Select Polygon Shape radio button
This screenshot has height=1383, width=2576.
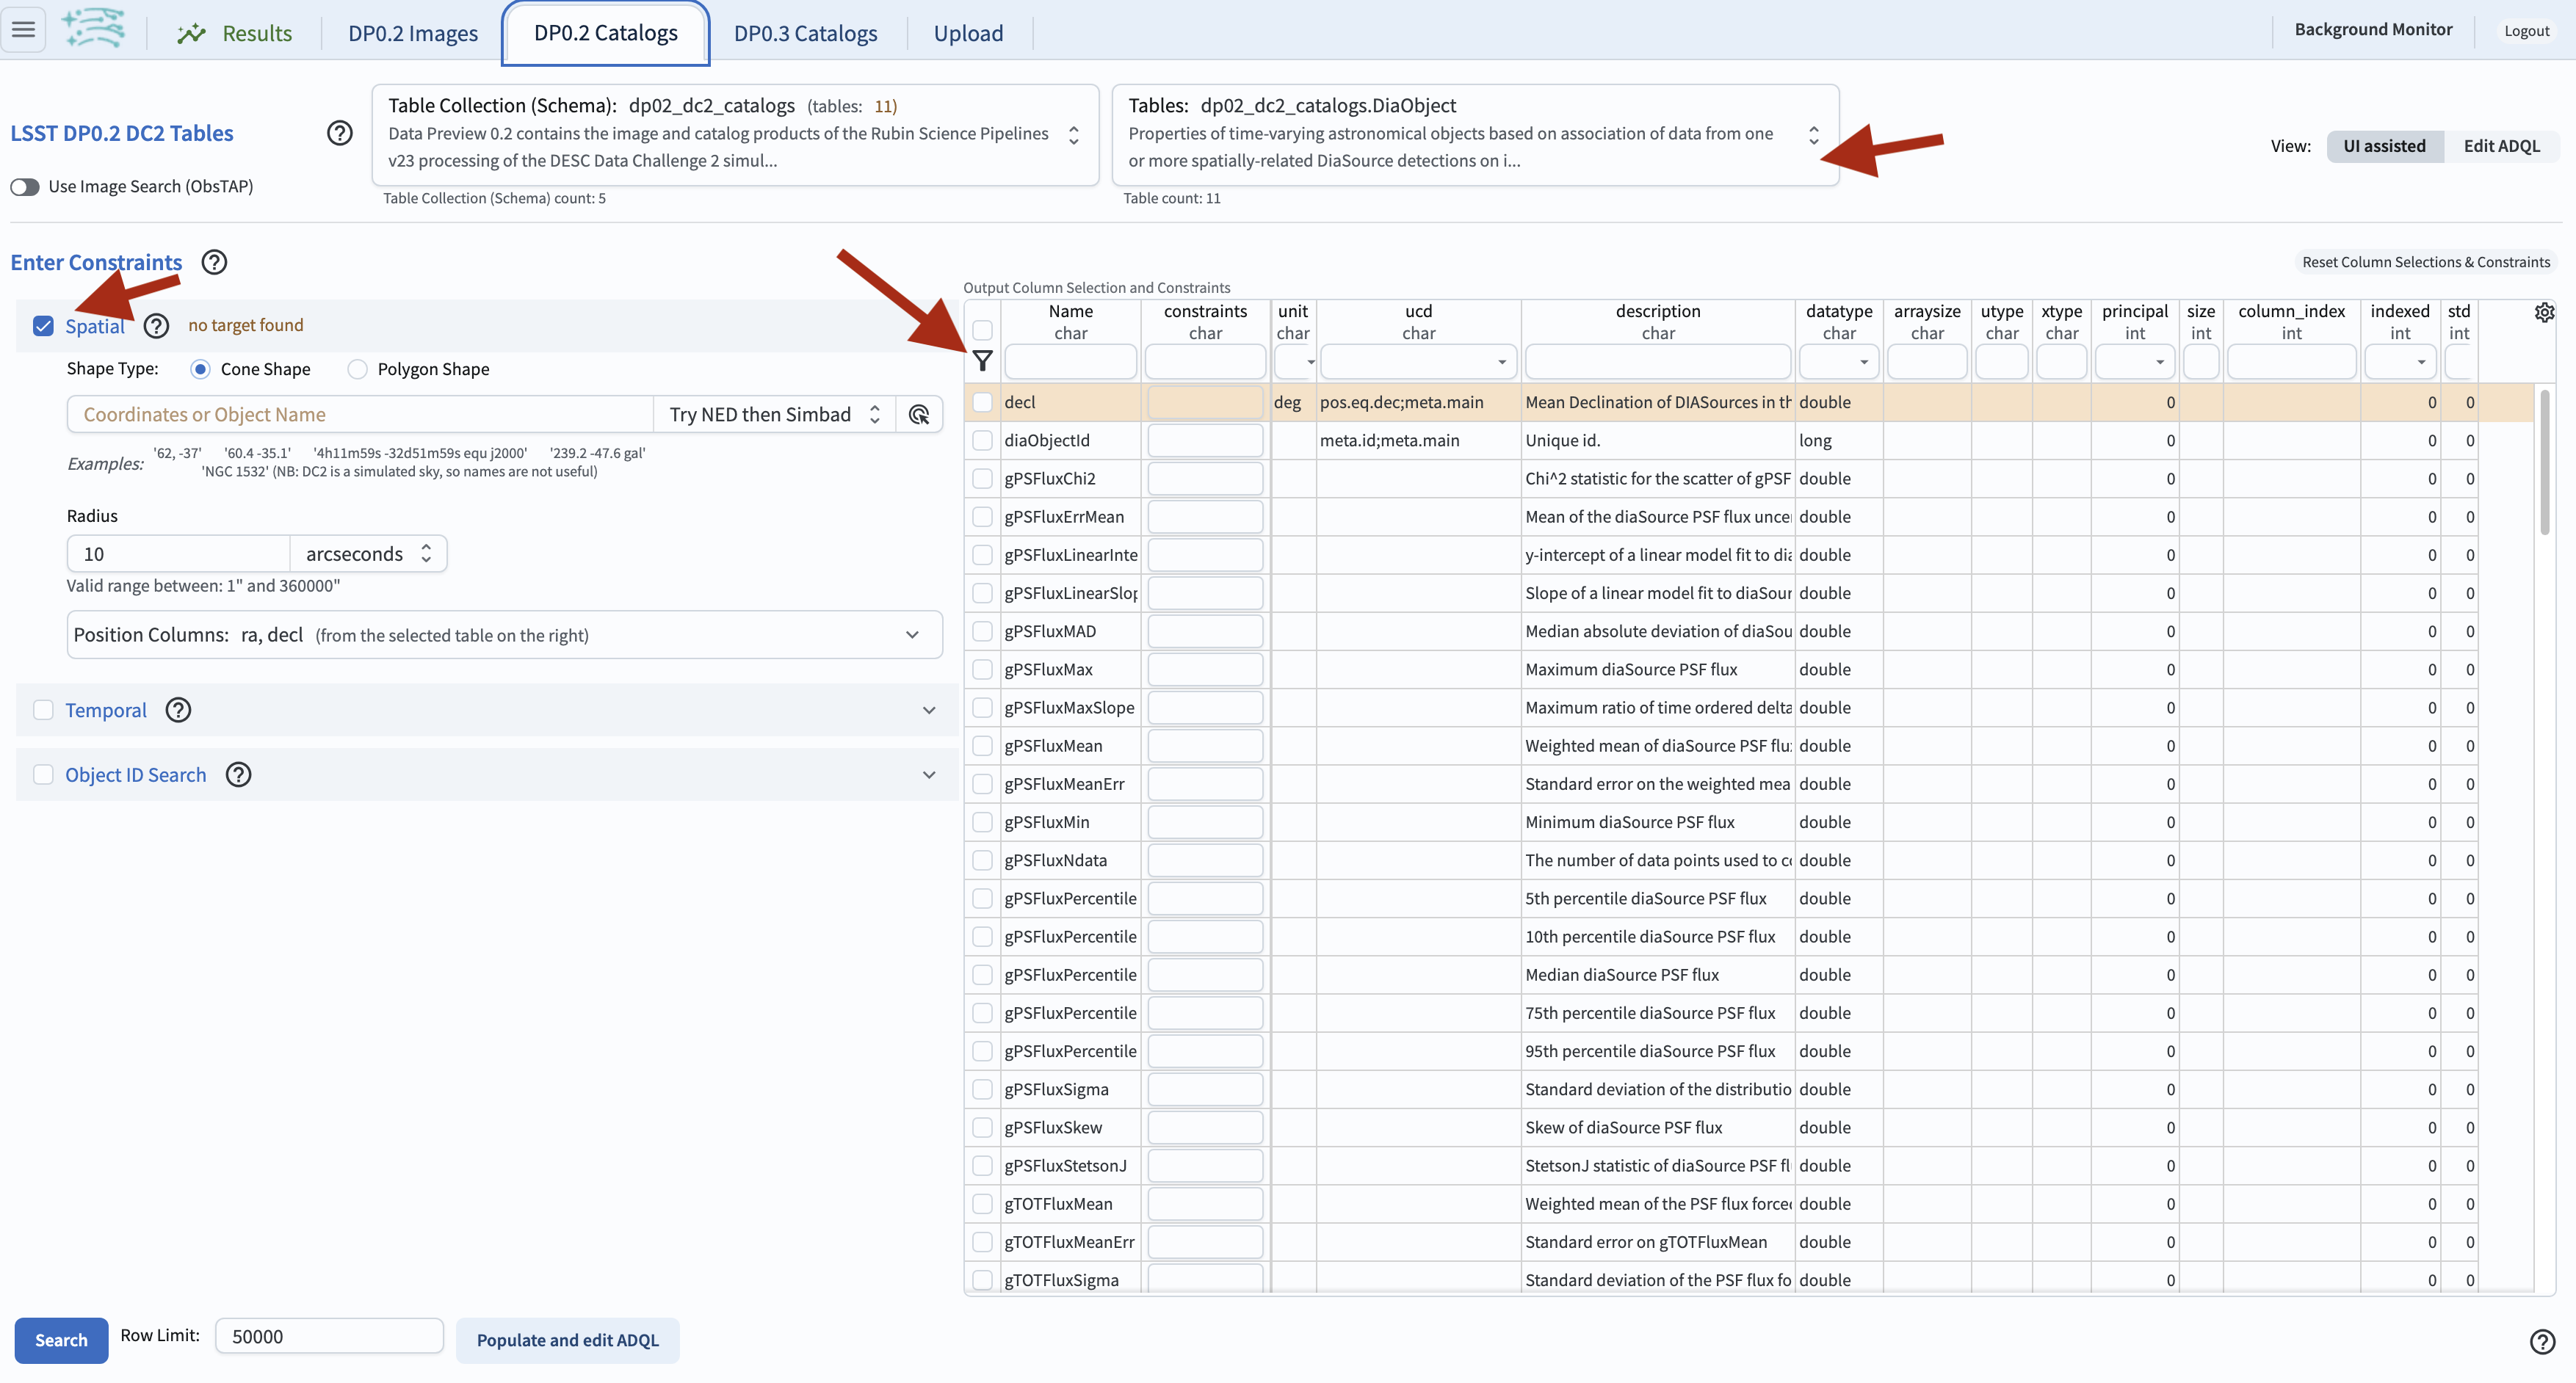(358, 369)
